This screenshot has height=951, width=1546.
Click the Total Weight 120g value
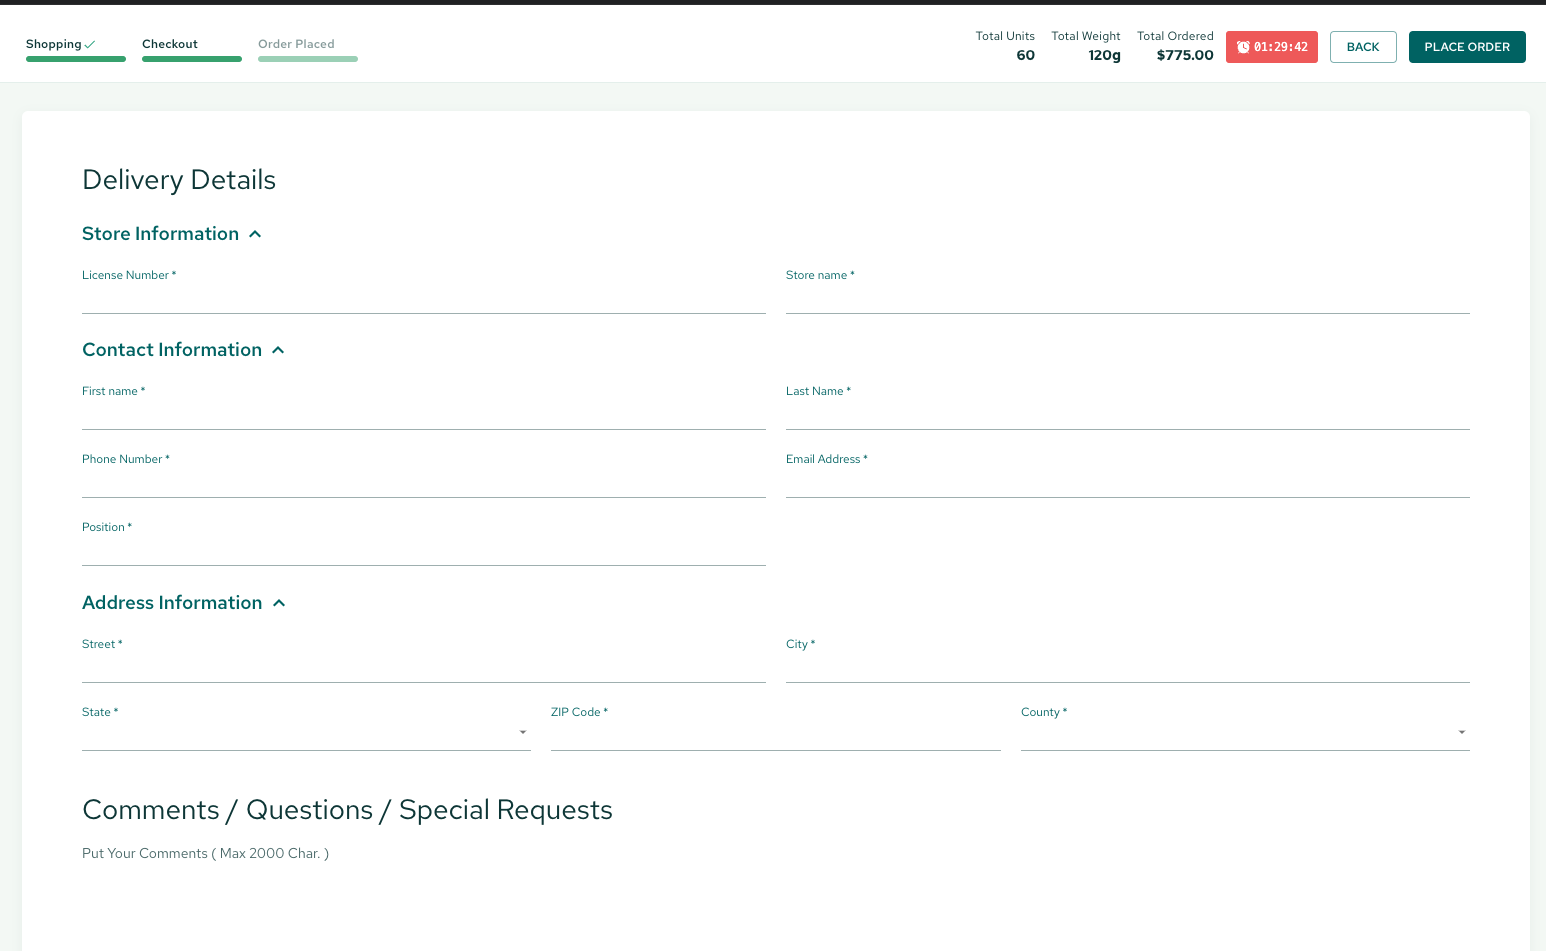(x=1104, y=55)
